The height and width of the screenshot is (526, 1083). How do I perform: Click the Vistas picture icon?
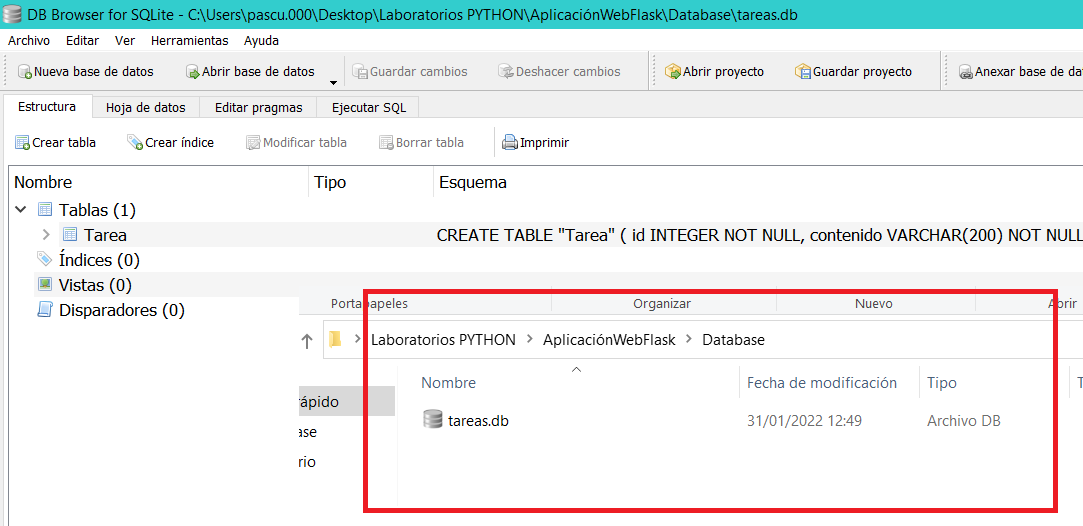44,284
